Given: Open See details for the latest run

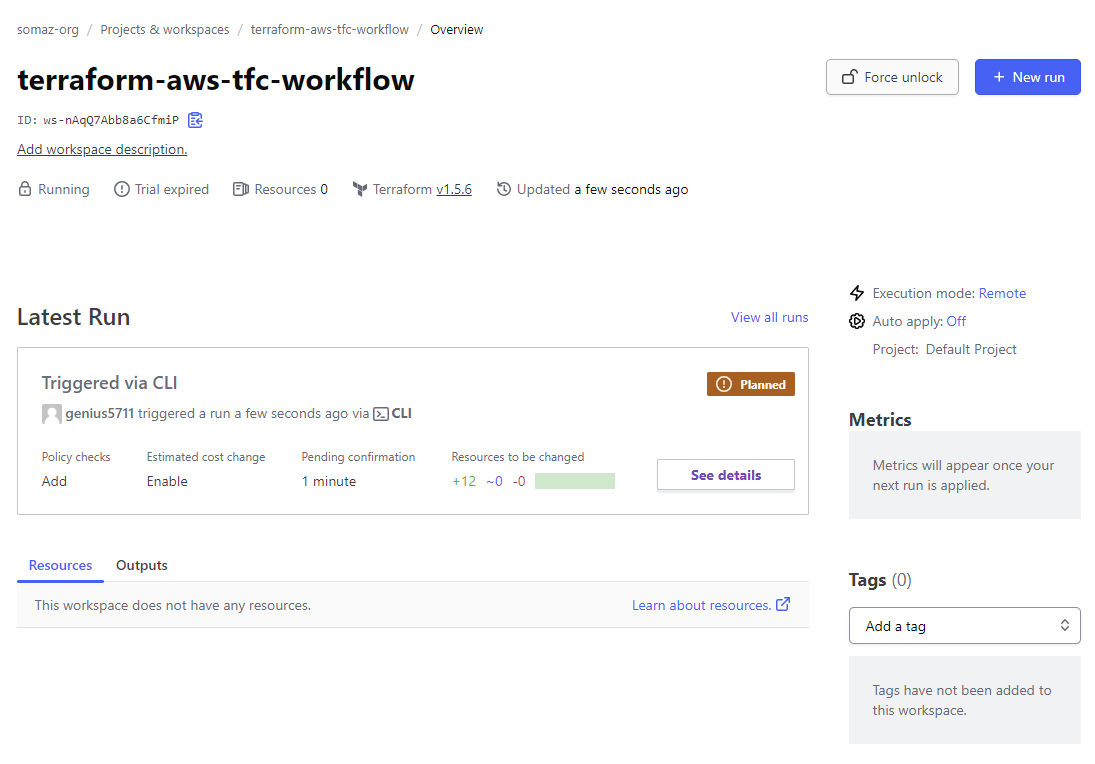Looking at the screenshot, I should (726, 476).
